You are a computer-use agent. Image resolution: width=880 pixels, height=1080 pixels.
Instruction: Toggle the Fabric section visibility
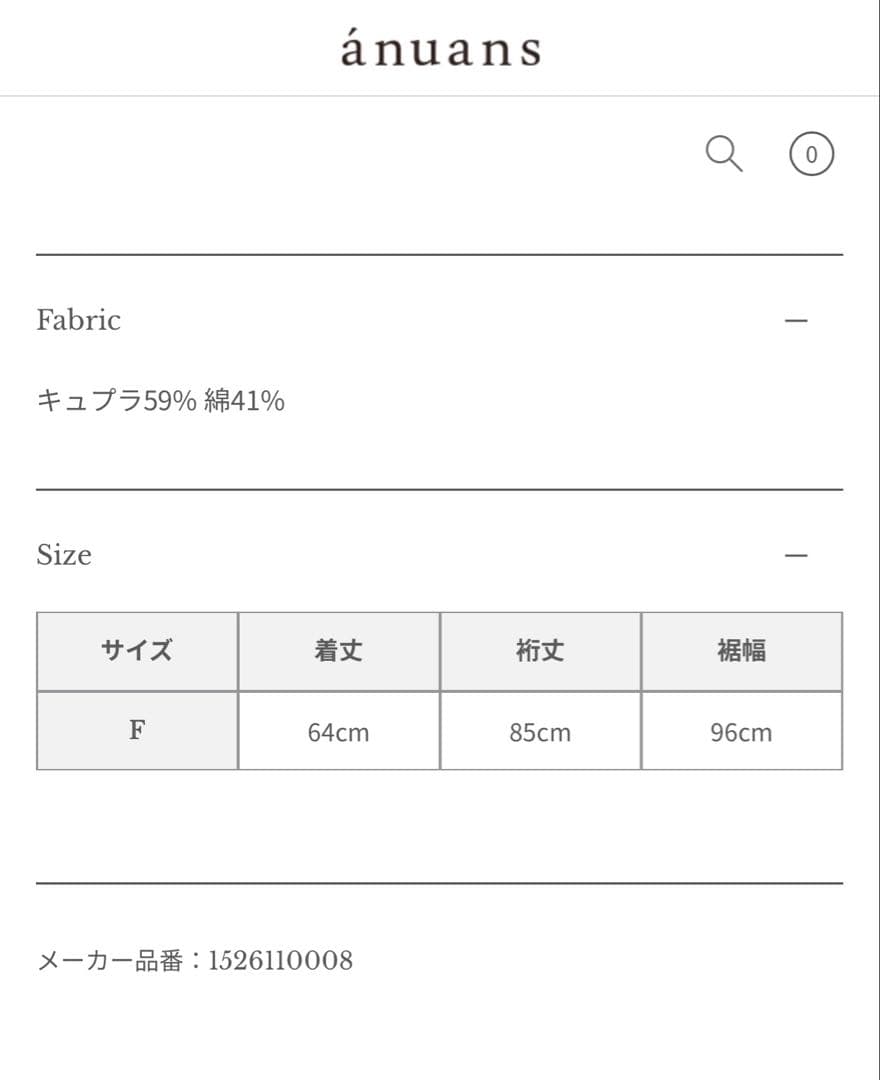click(x=795, y=320)
